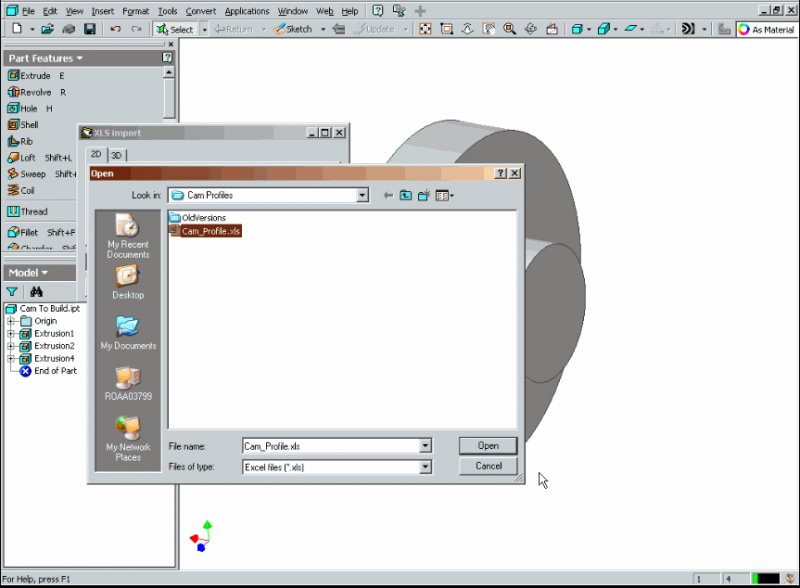Choose the Shell feature tool
Image resolution: width=800 pixels, height=588 pixels.
pyautogui.click(x=23, y=125)
